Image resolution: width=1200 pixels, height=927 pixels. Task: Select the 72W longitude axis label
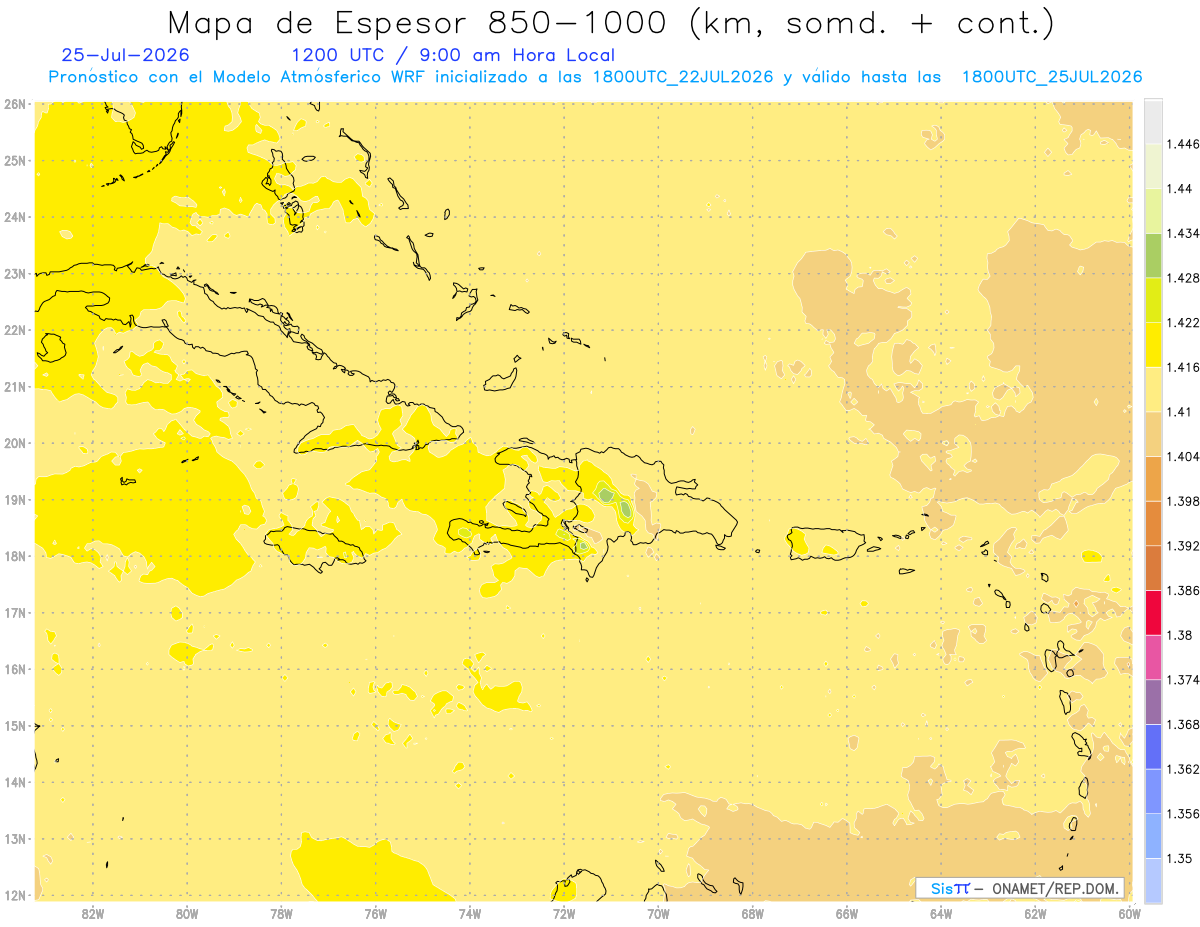564,913
